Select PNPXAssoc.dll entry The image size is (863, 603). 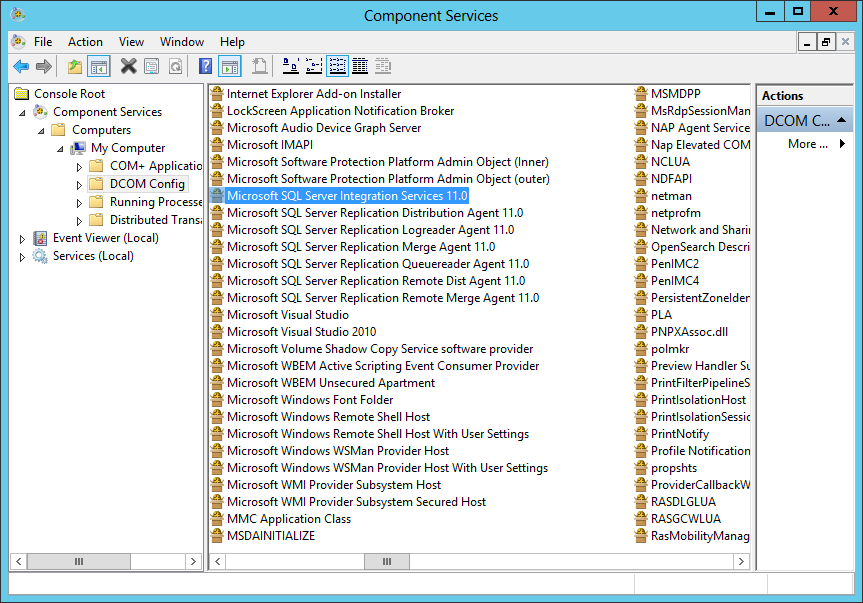689,332
